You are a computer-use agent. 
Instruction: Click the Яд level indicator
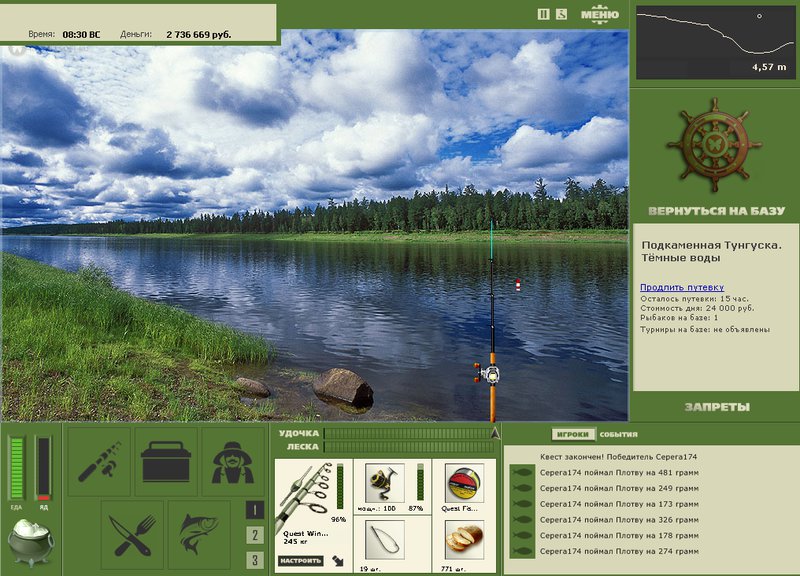tap(44, 468)
